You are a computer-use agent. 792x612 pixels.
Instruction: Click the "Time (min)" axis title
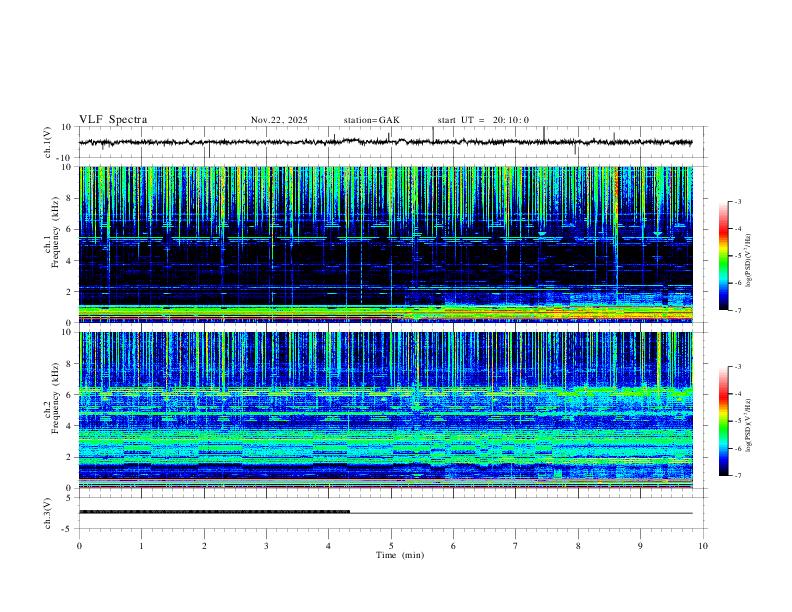[400, 555]
